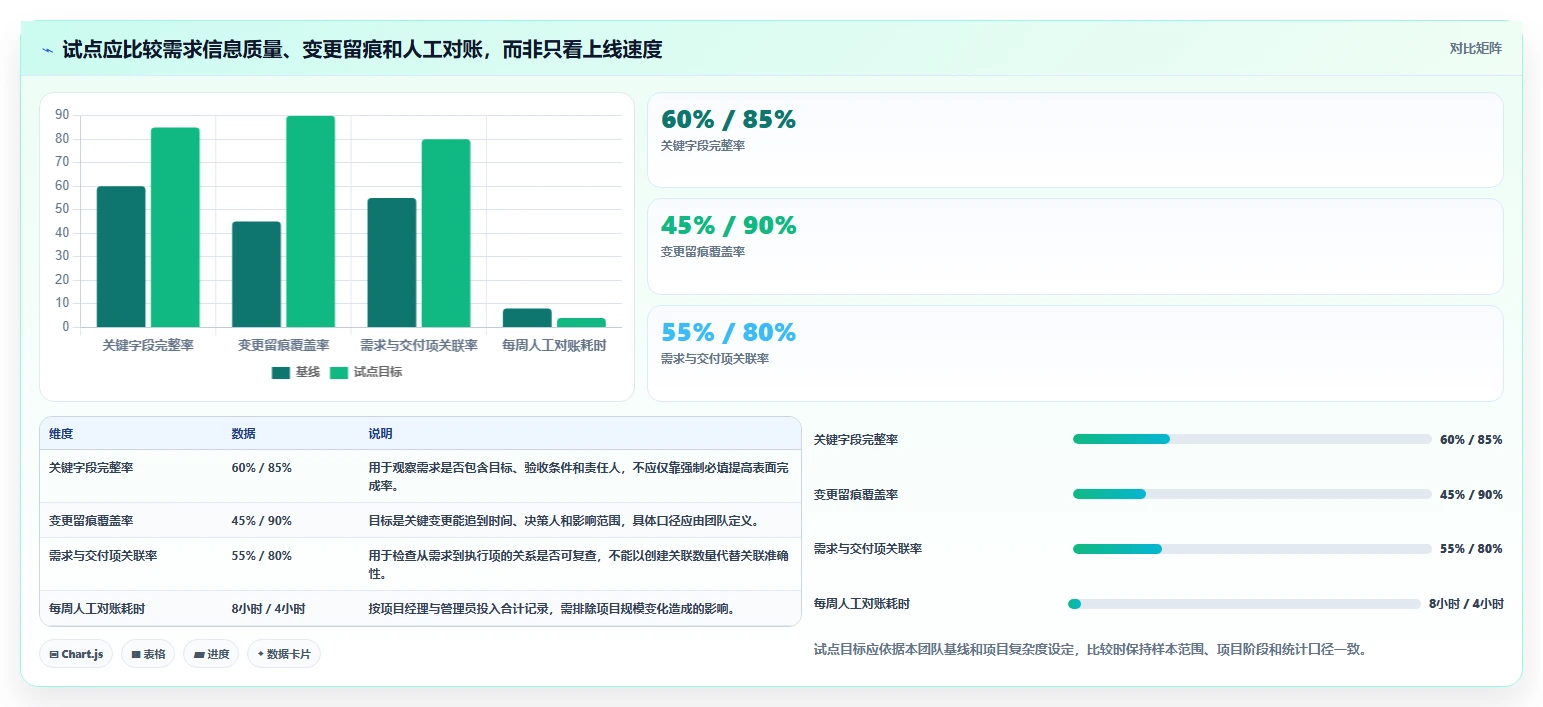The height and width of the screenshot is (707, 1543).
Task: Click the 90 y-axis tick label
Action: pos(62,115)
